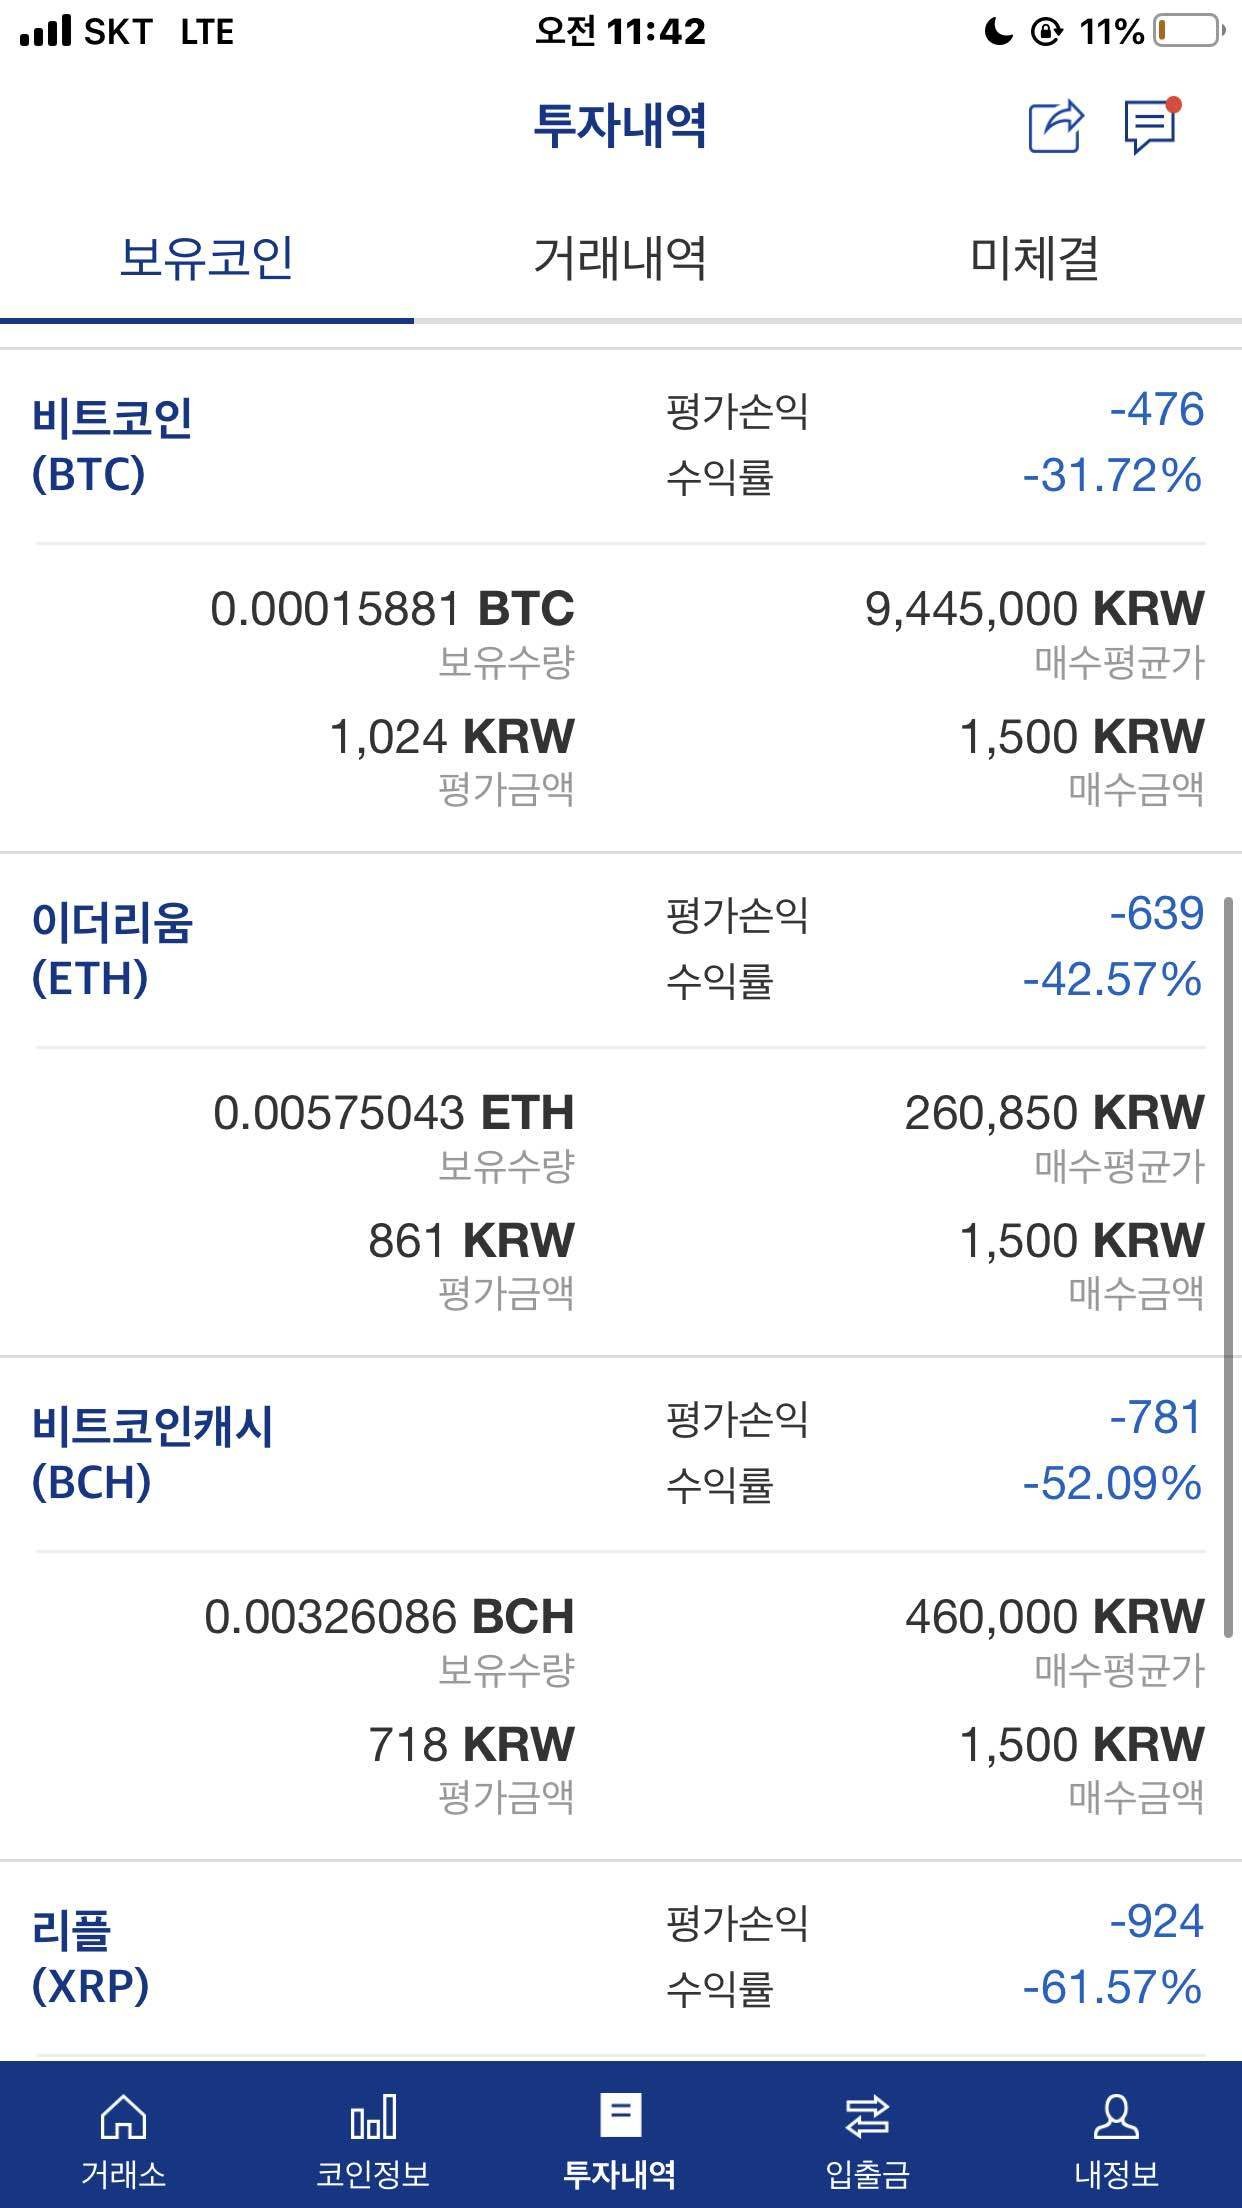Screen dimensions: 1242x2208
Task: Tap BCH quantity 0.00326086 BCH
Action: 389,1616
